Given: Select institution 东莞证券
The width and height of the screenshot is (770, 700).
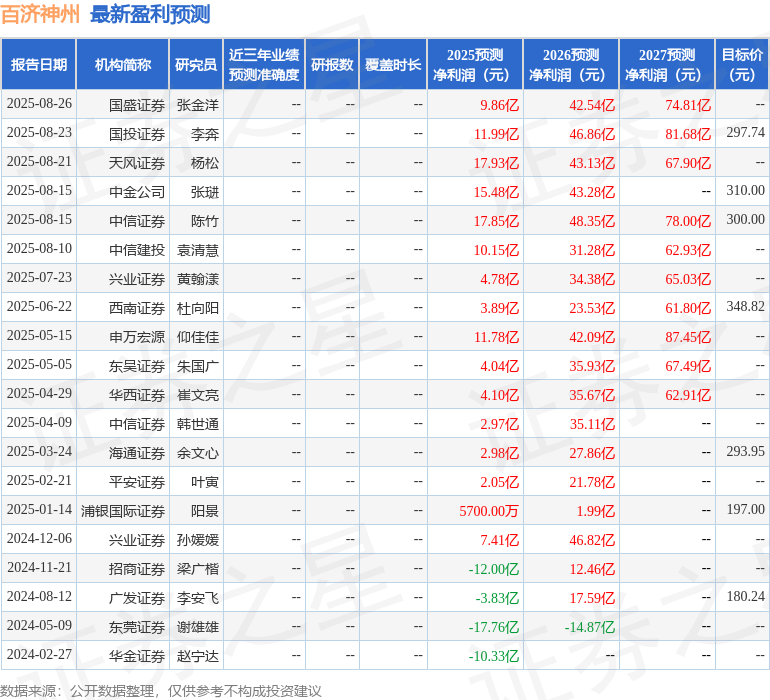Looking at the screenshot, I should point(137,626).
